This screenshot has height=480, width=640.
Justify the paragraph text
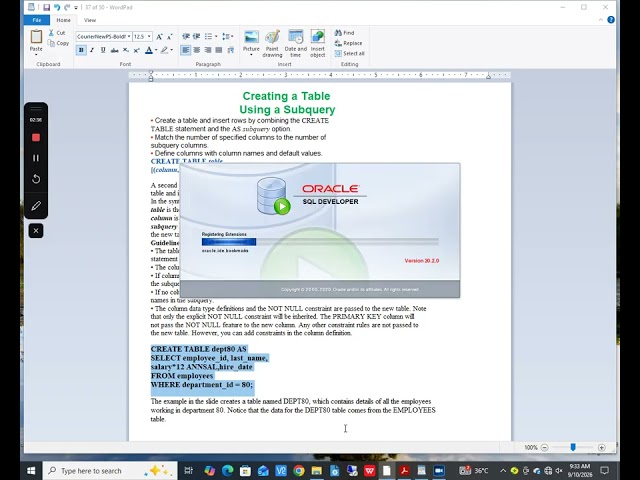pos(219,50)
